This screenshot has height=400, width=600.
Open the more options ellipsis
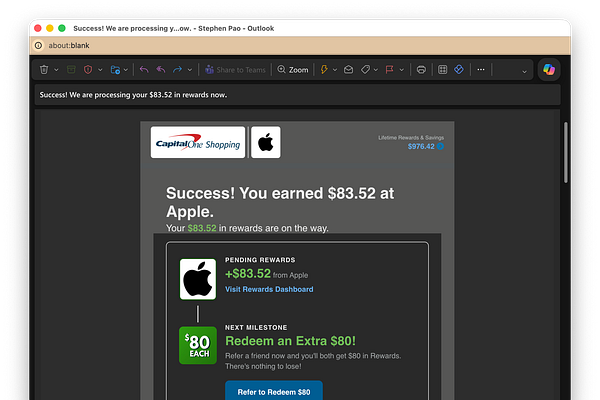(481, 70)
